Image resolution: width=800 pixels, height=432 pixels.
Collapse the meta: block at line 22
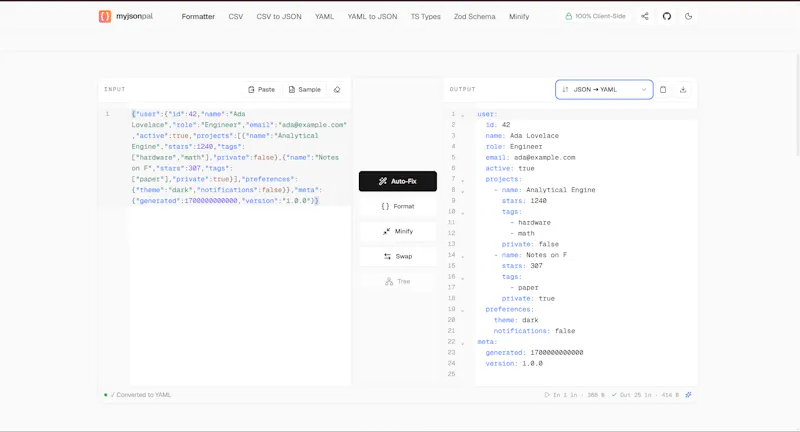pos(463,343)
